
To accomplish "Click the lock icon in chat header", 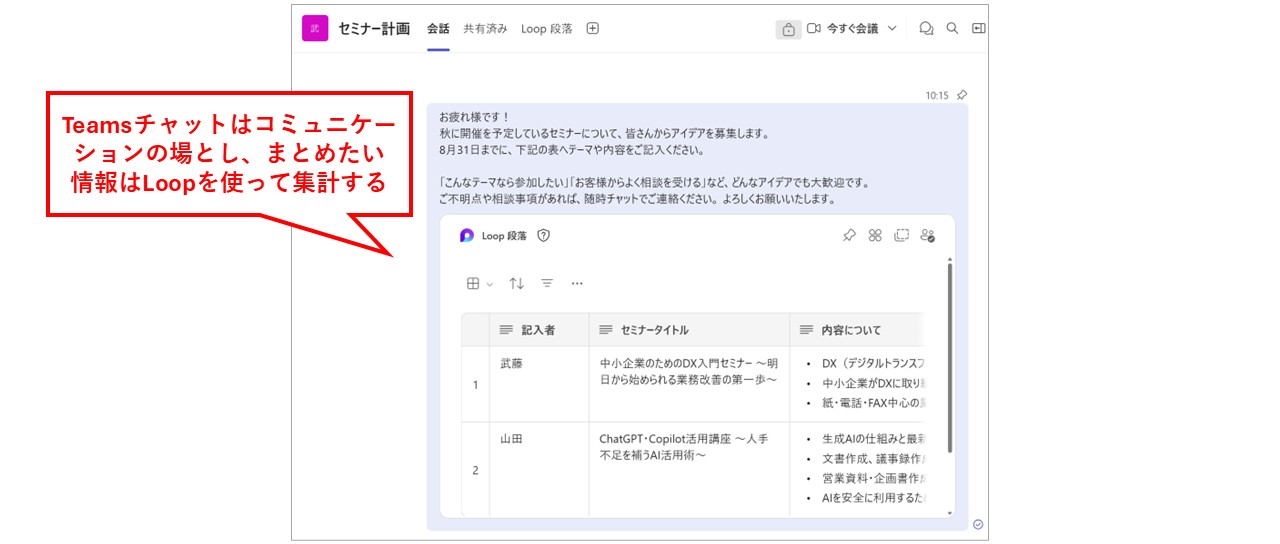I will [788, 29].
